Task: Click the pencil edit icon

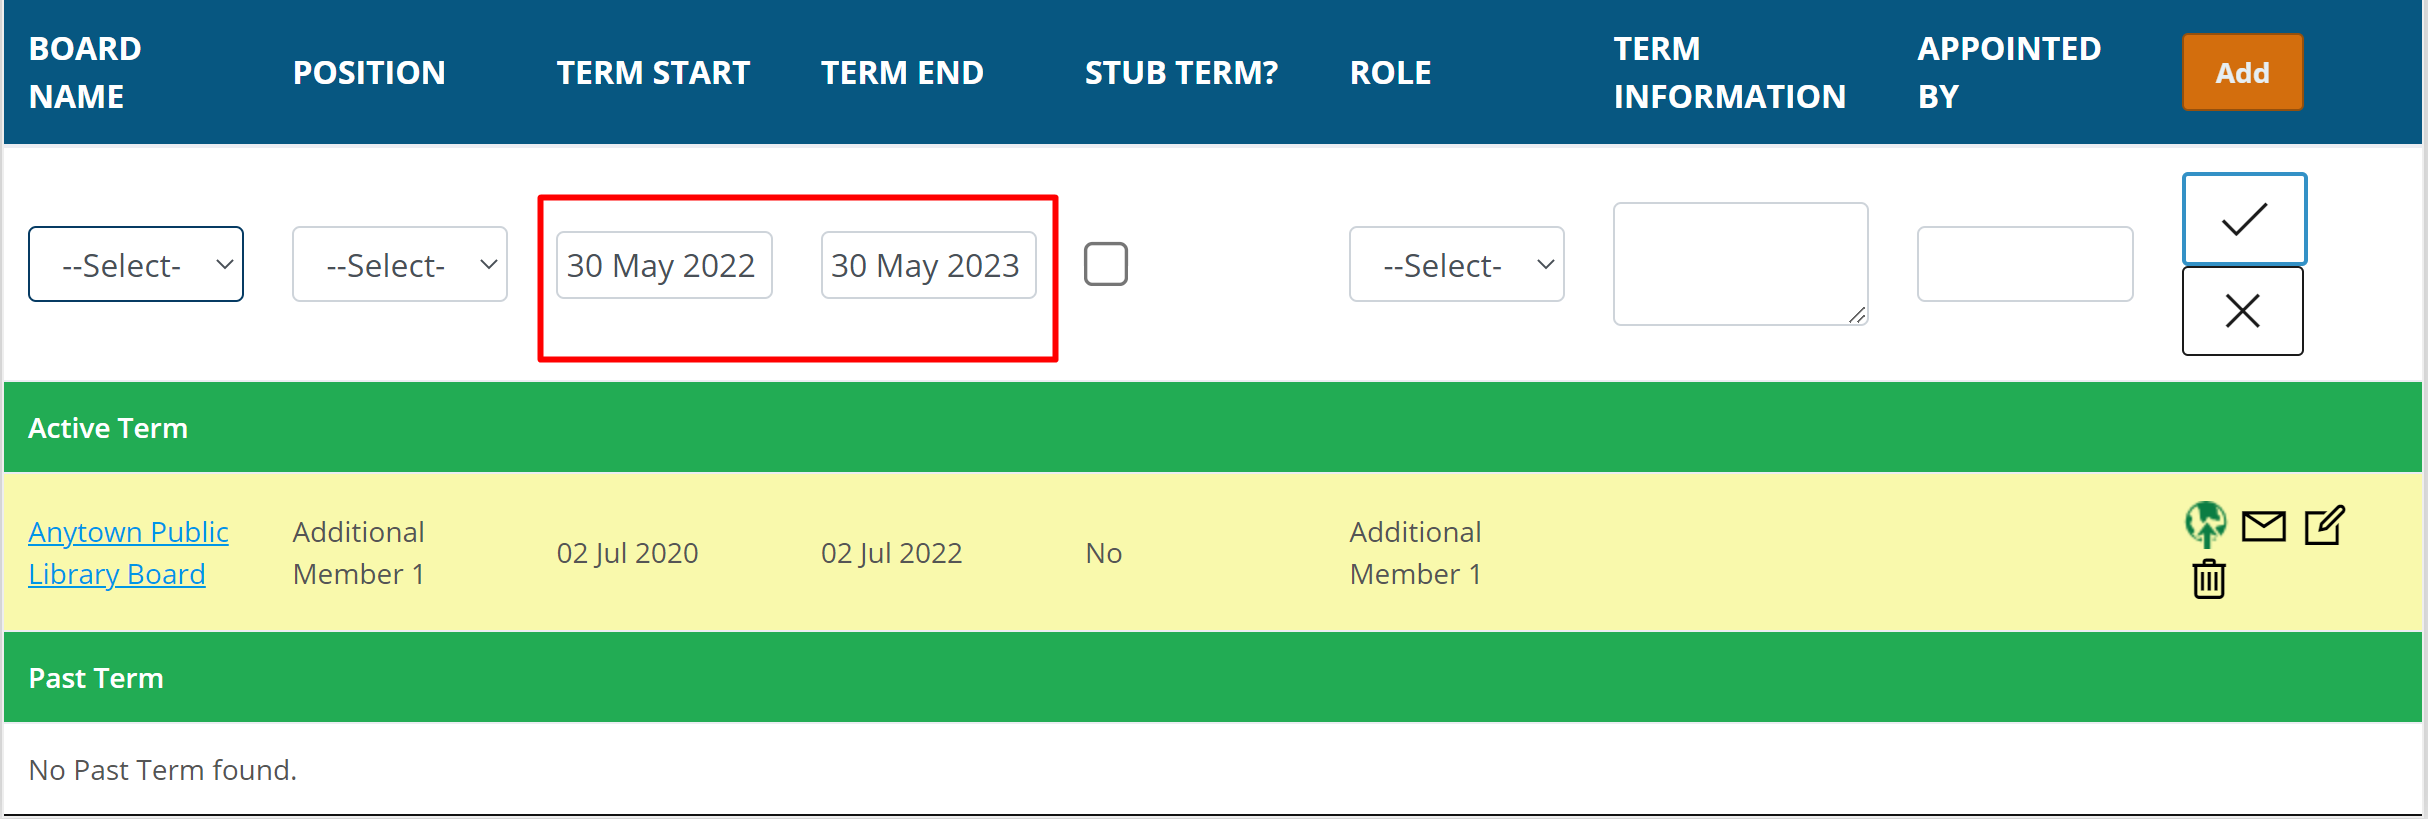Action: tap(2324, 525)
